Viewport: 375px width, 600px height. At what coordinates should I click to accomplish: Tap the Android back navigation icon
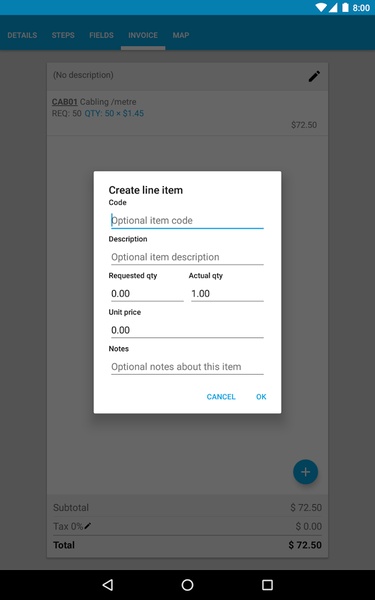pyautogui.click(x=108, y=584)
